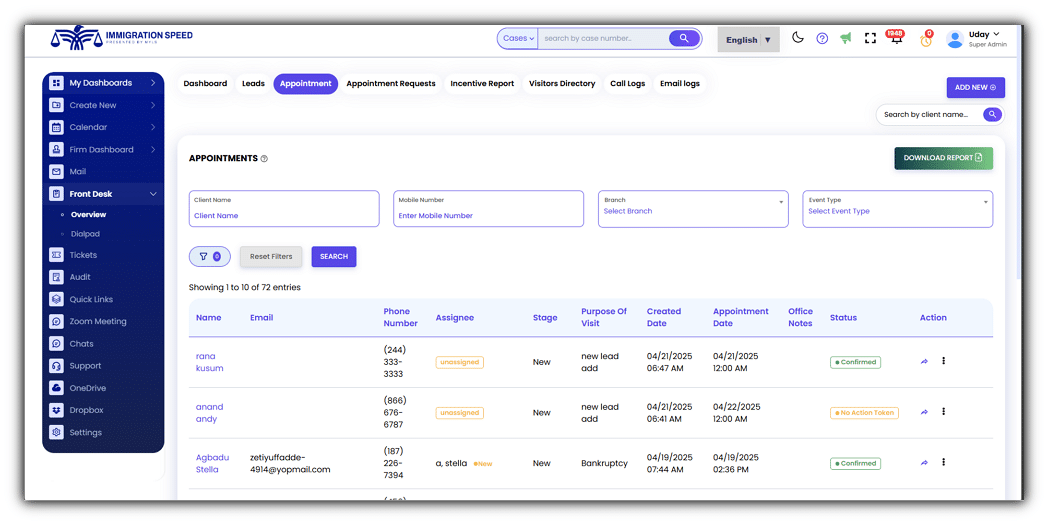Click the Tickets sidebar icon

pos(56,255)
